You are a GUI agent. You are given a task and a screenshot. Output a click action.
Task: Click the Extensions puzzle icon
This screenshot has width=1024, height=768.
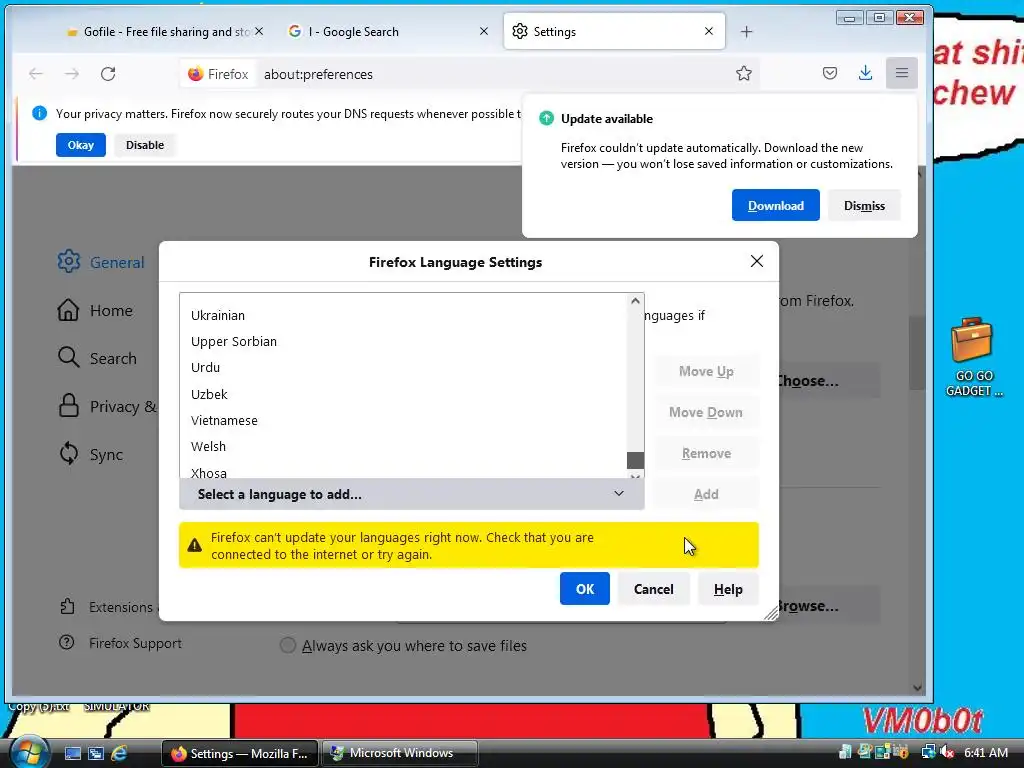(67, 607)
